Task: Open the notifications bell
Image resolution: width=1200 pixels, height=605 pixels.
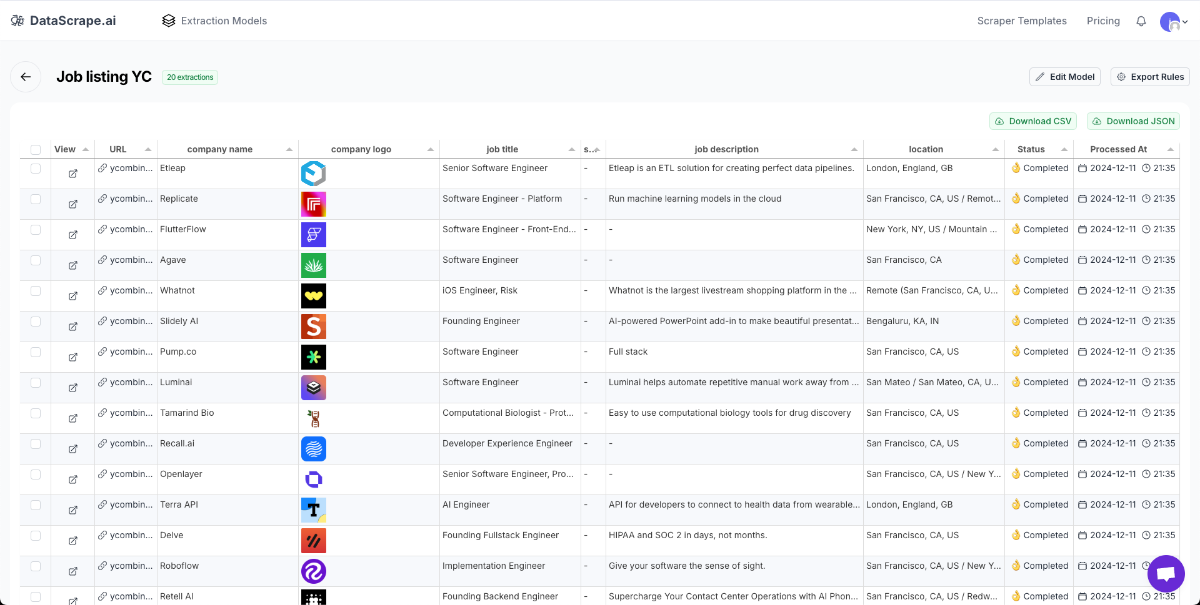Action: click(1141, 21)
